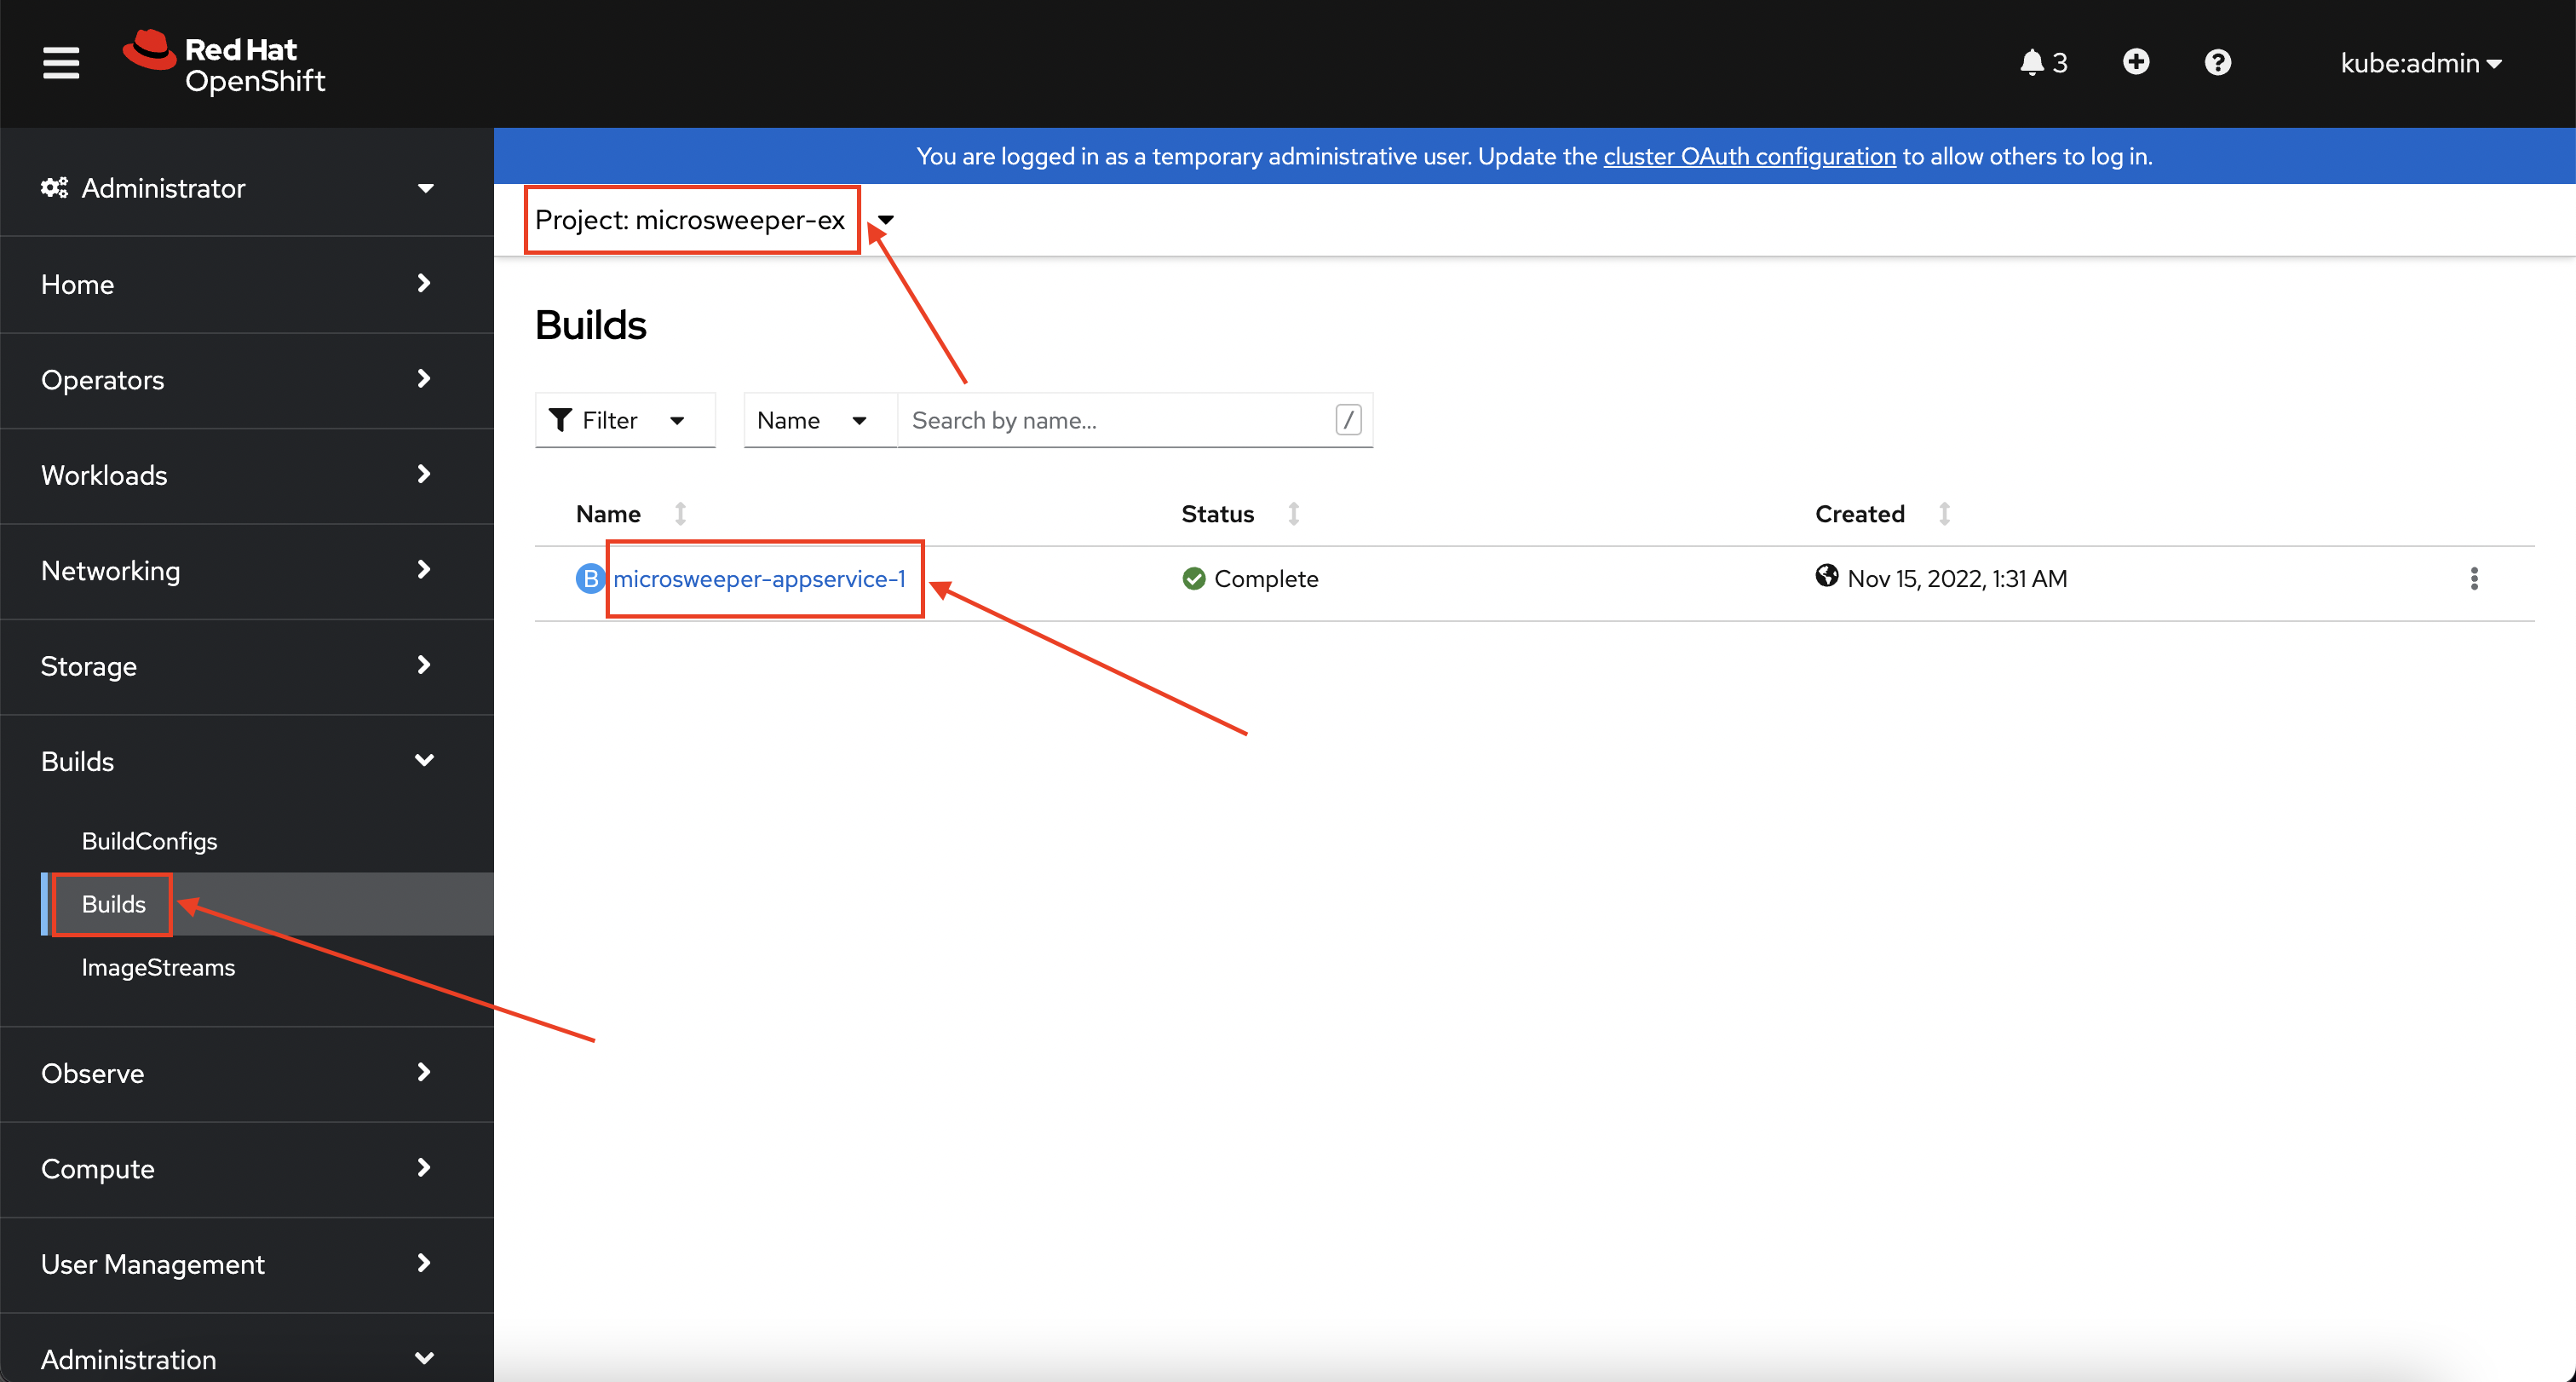This screenshot has width=2576, height=1382.
Task: Select the ImageStreams menu item
Action: (157, 966)
